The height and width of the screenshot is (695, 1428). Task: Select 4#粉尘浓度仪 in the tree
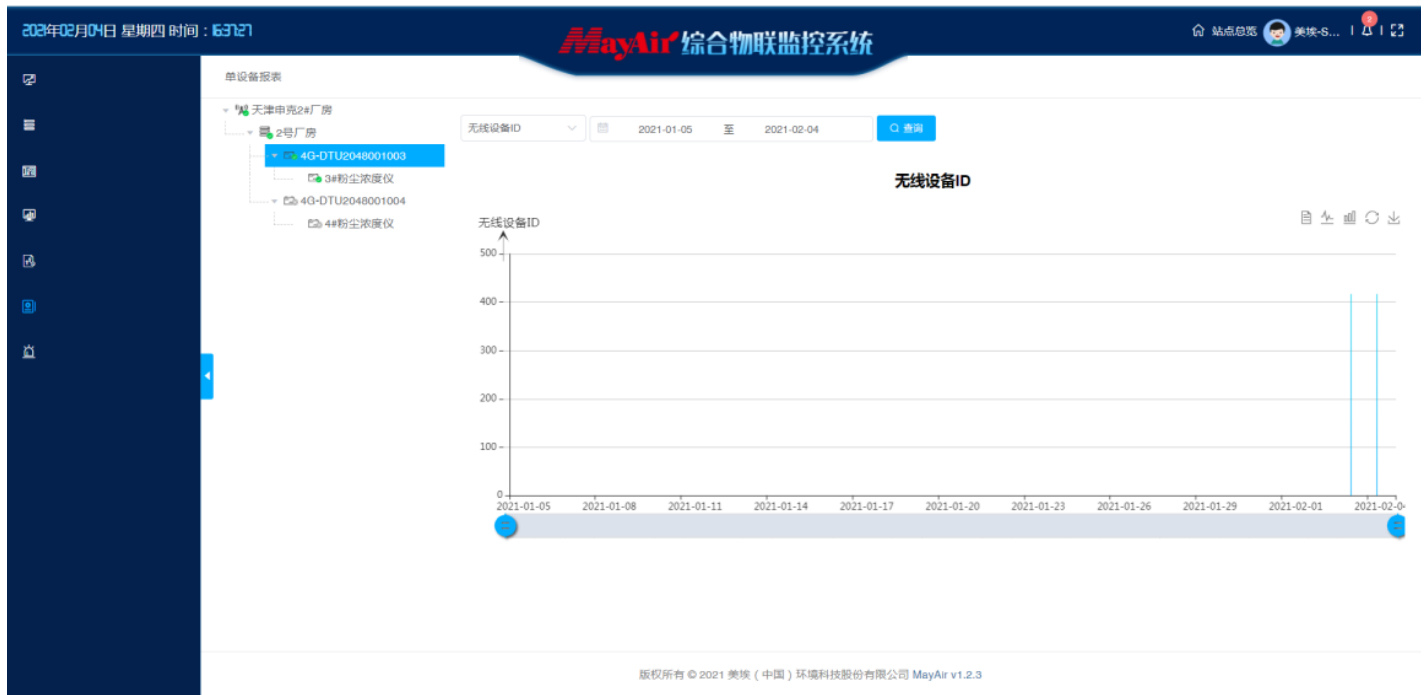[359, 223]
